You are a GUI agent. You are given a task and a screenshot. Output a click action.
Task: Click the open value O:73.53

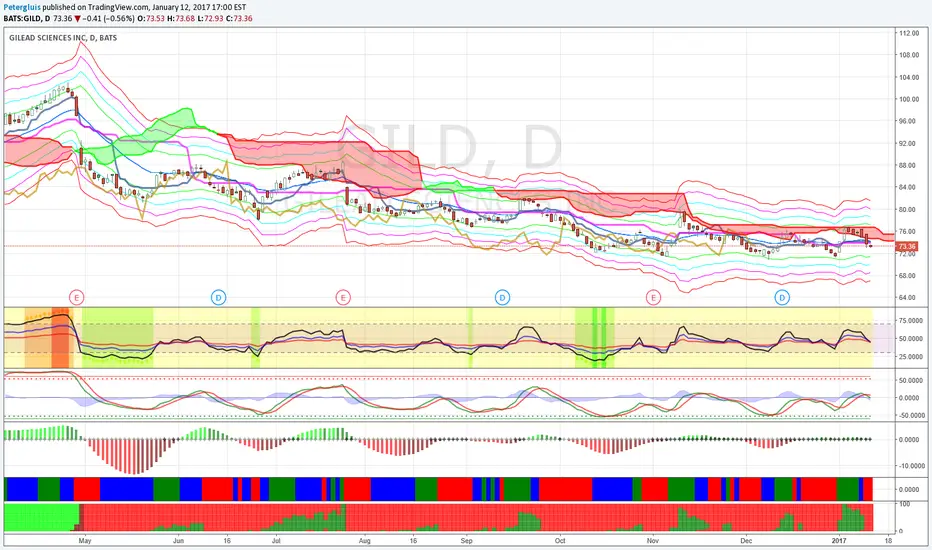coord(151,18)
